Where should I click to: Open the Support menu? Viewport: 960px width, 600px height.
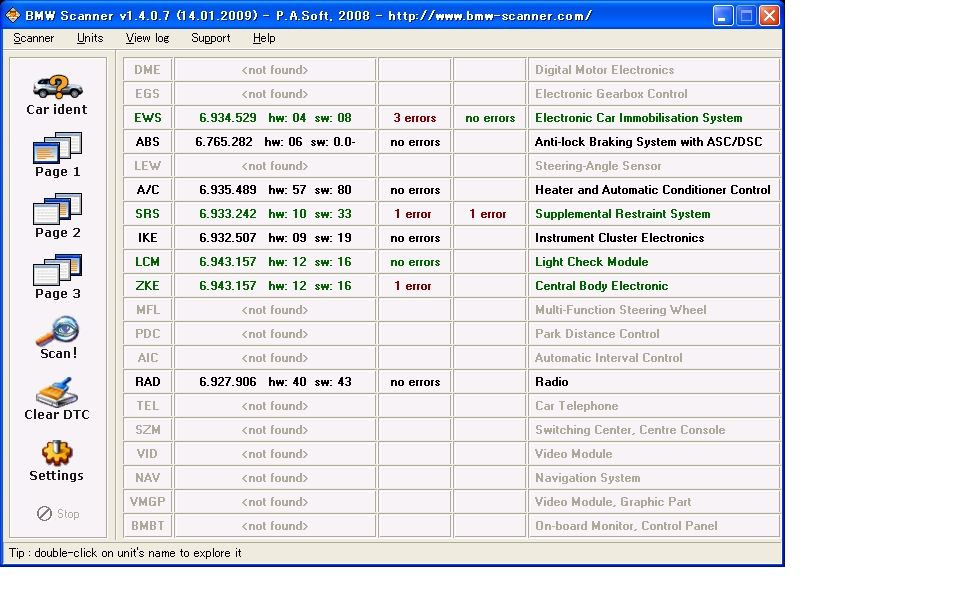(x=211, y=38)
